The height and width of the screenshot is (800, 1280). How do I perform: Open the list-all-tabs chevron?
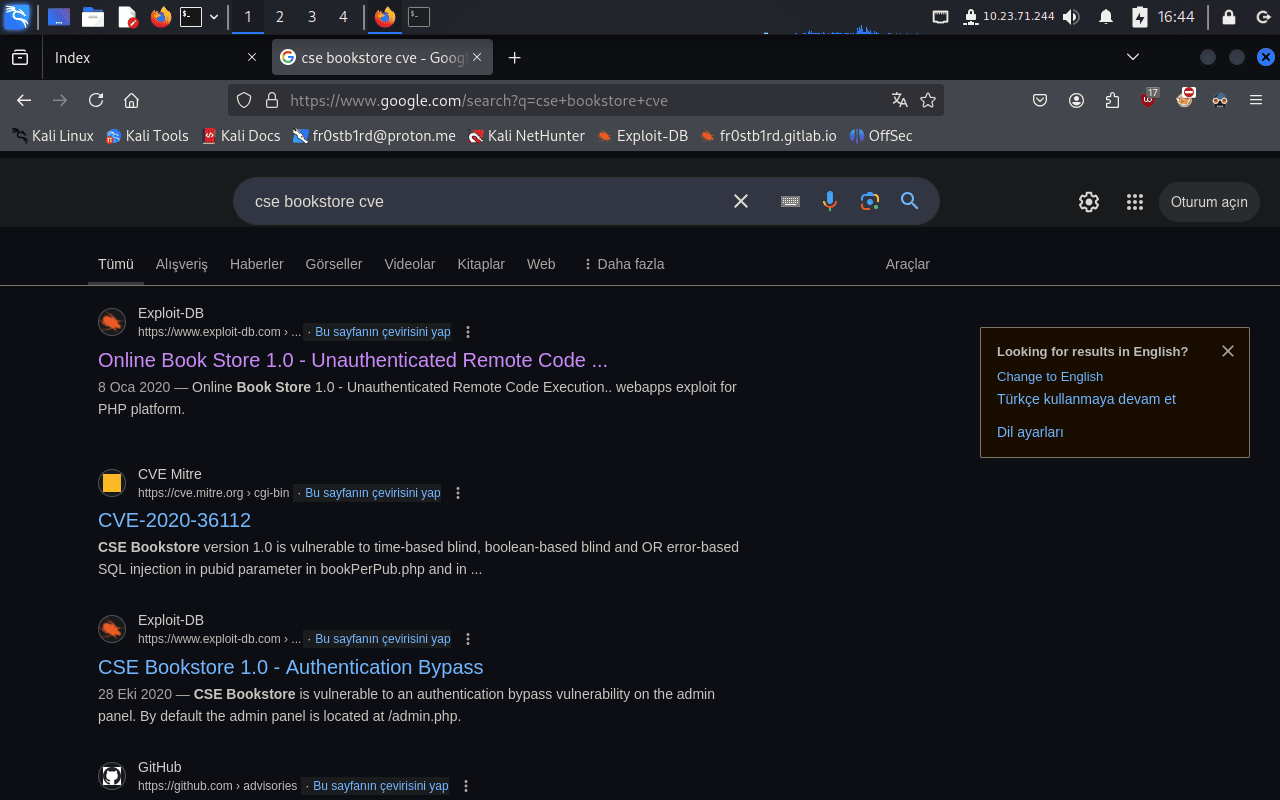coord(1133,57)
